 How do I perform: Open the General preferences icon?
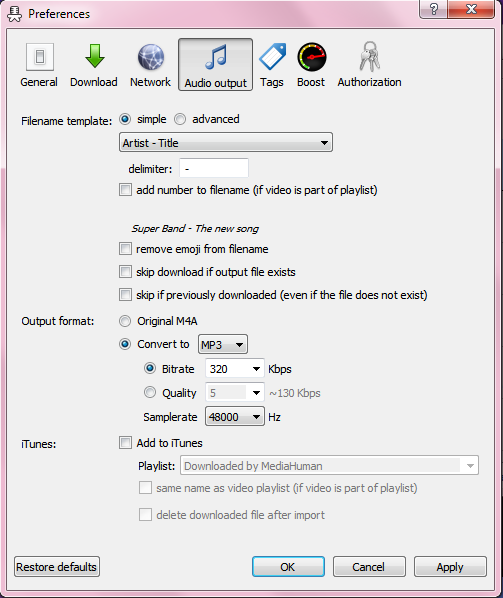point(39,57)
